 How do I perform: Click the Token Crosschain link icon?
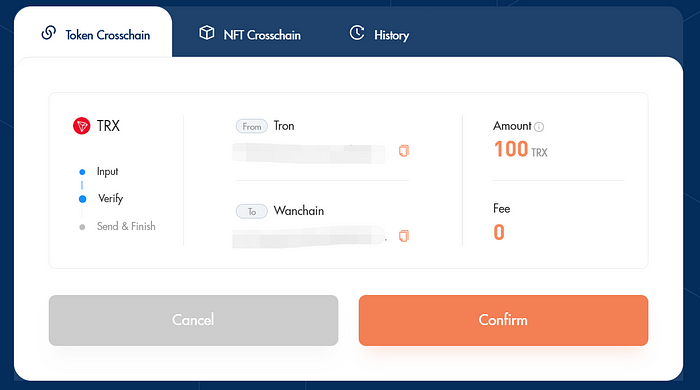point(49,33)
